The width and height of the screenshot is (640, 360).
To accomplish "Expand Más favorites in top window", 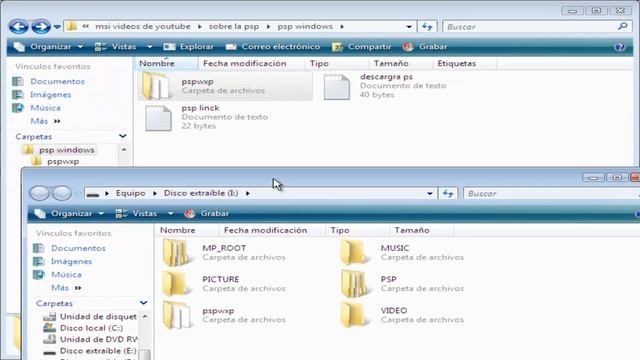I will [45, 121].
